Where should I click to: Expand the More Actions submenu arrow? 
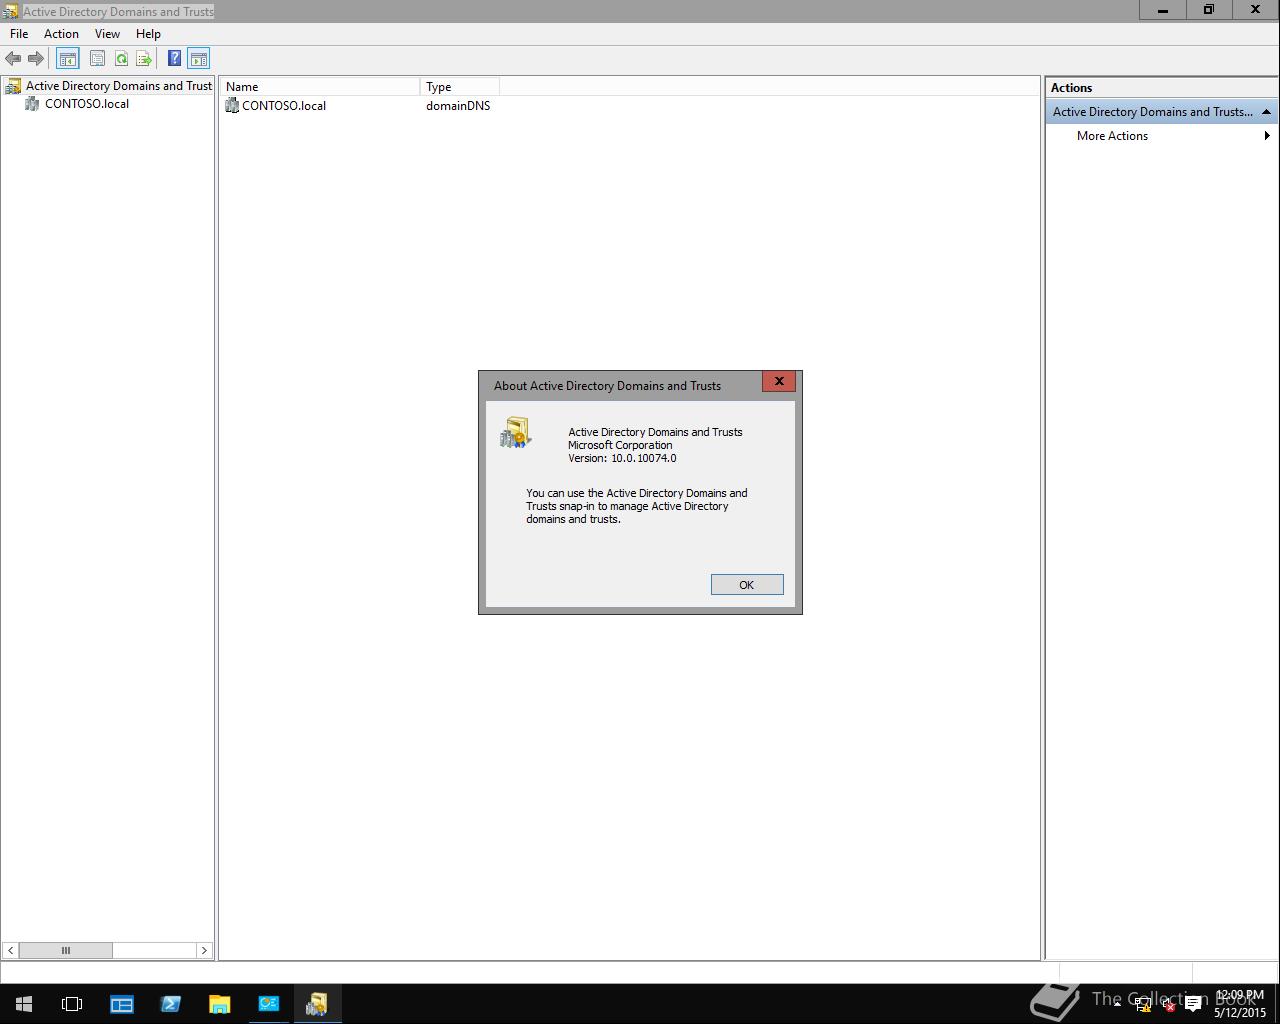tap(1267, 136)
